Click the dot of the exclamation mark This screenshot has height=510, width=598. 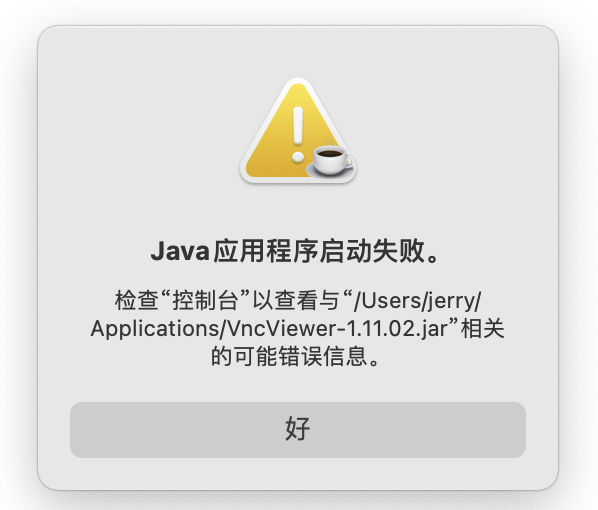(x=298, y=157)
